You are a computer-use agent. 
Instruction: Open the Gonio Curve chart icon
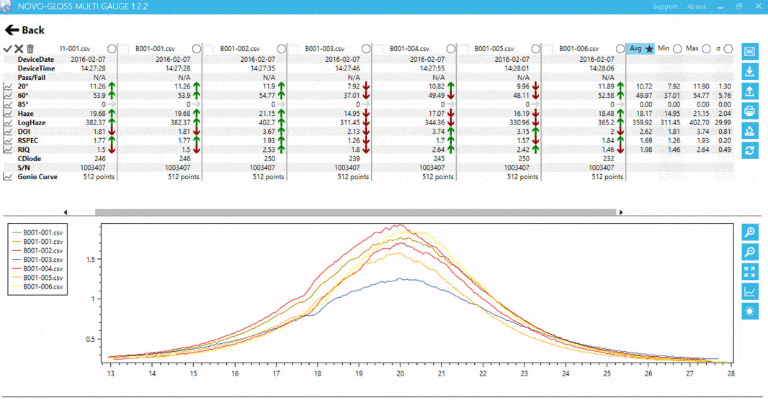tap(8, 176)
